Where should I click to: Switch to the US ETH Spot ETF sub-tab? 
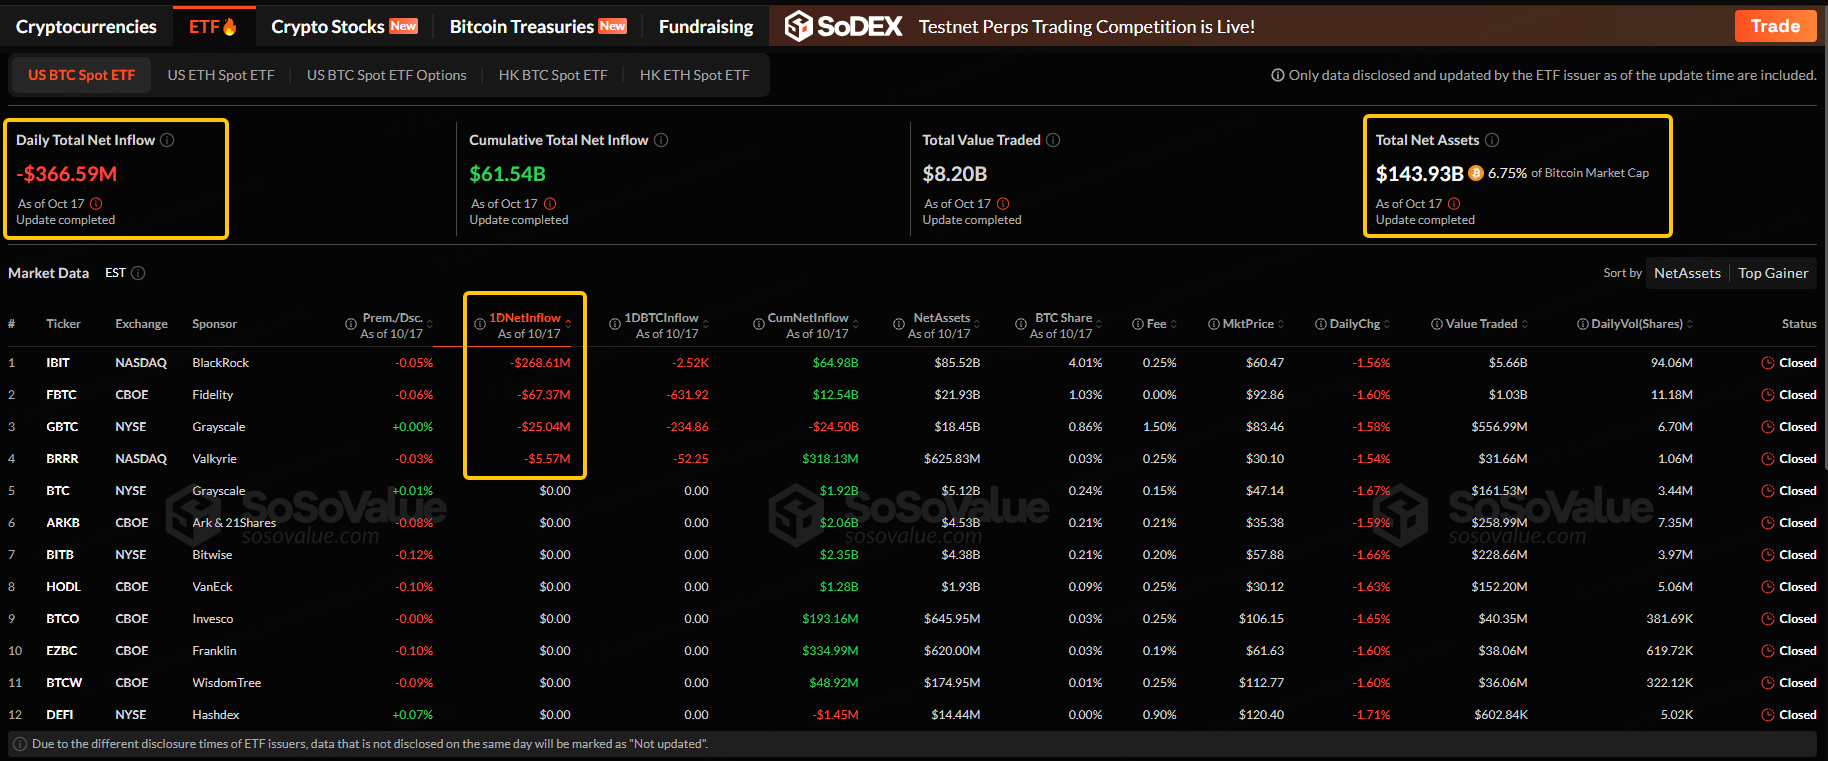coord(221,75)
